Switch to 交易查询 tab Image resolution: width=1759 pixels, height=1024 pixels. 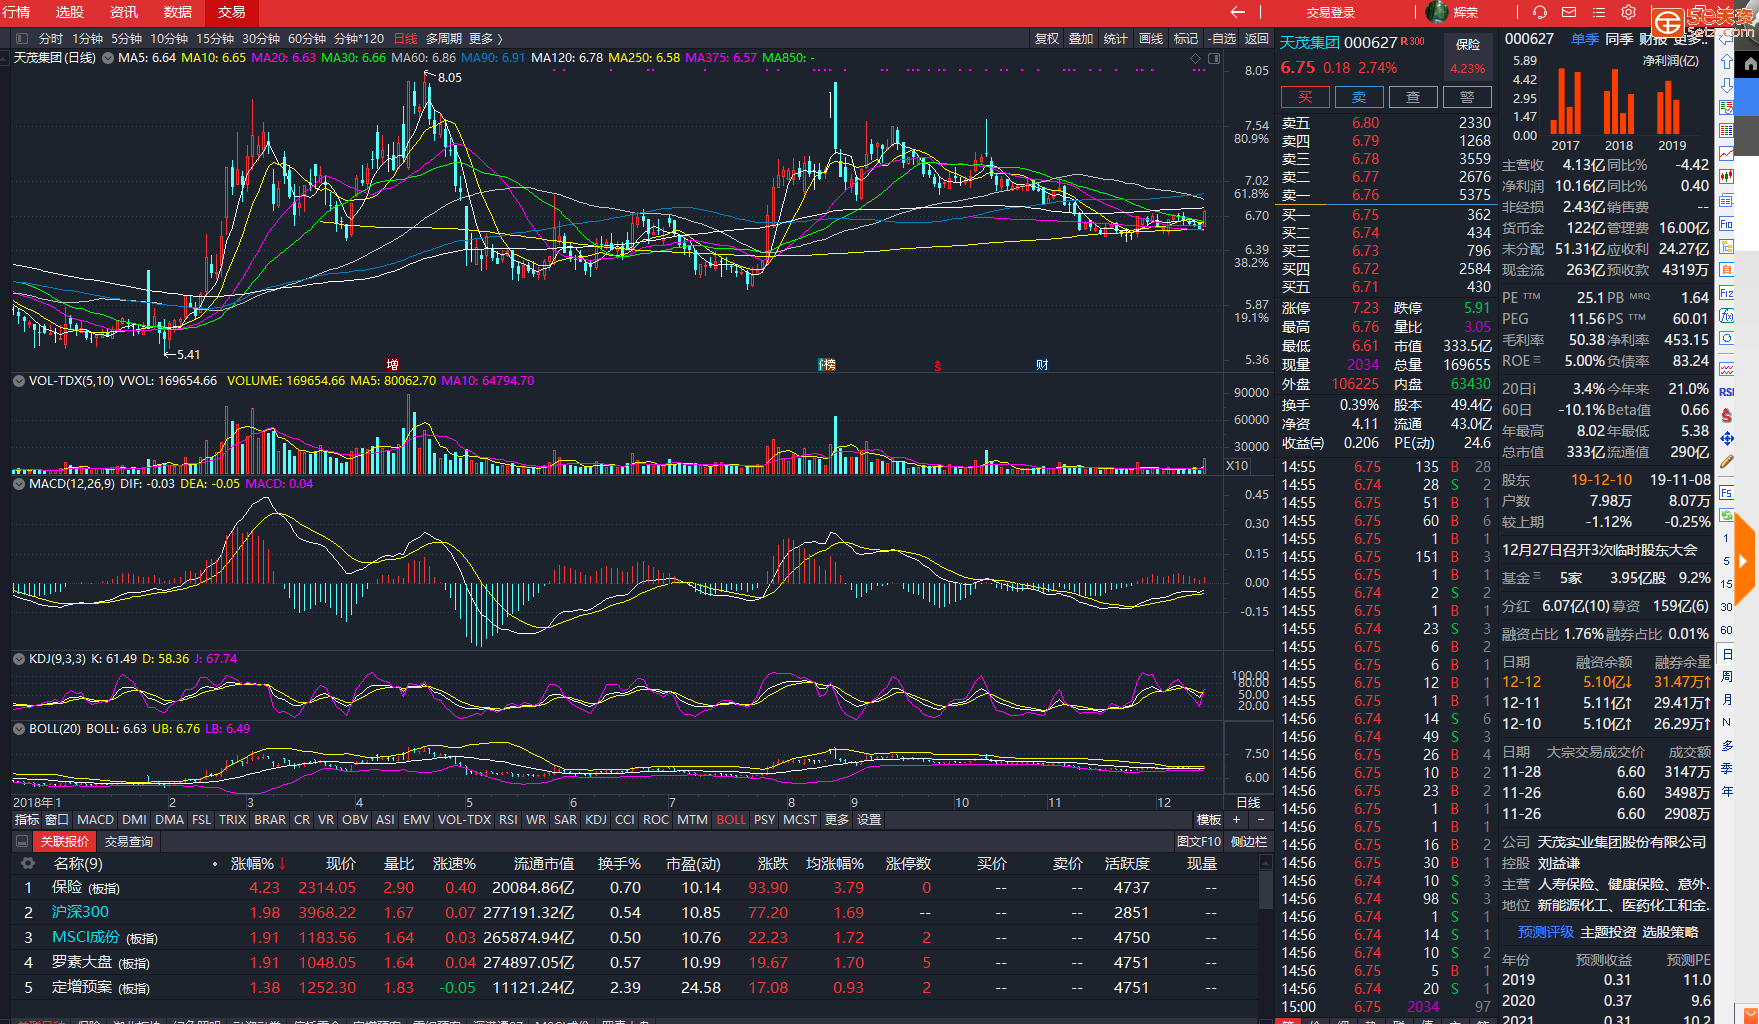[x=129, y=842]
